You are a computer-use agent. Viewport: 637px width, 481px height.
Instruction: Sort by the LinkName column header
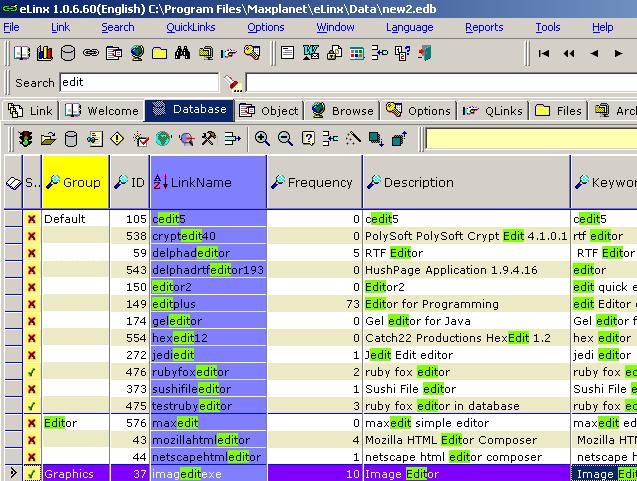[x=208, y=182]
